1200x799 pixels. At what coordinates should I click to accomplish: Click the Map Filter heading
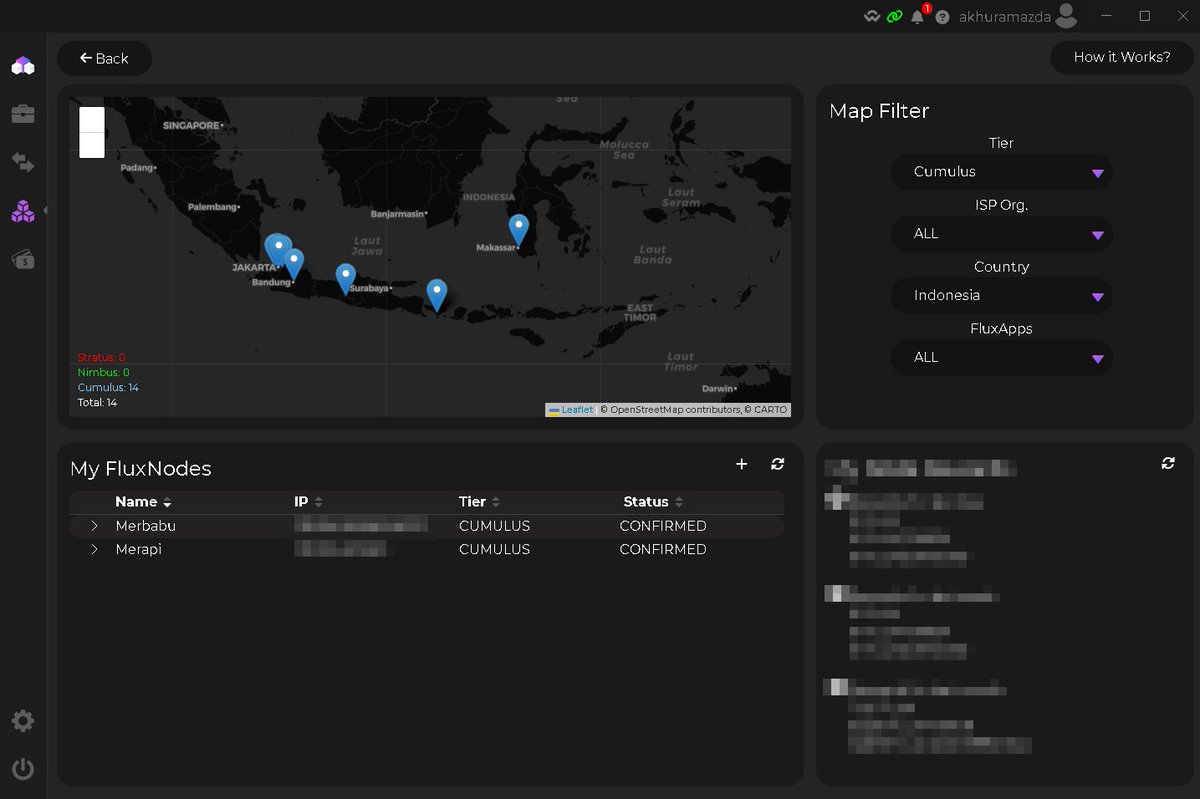pyautogui.click(x=879, y=111)
